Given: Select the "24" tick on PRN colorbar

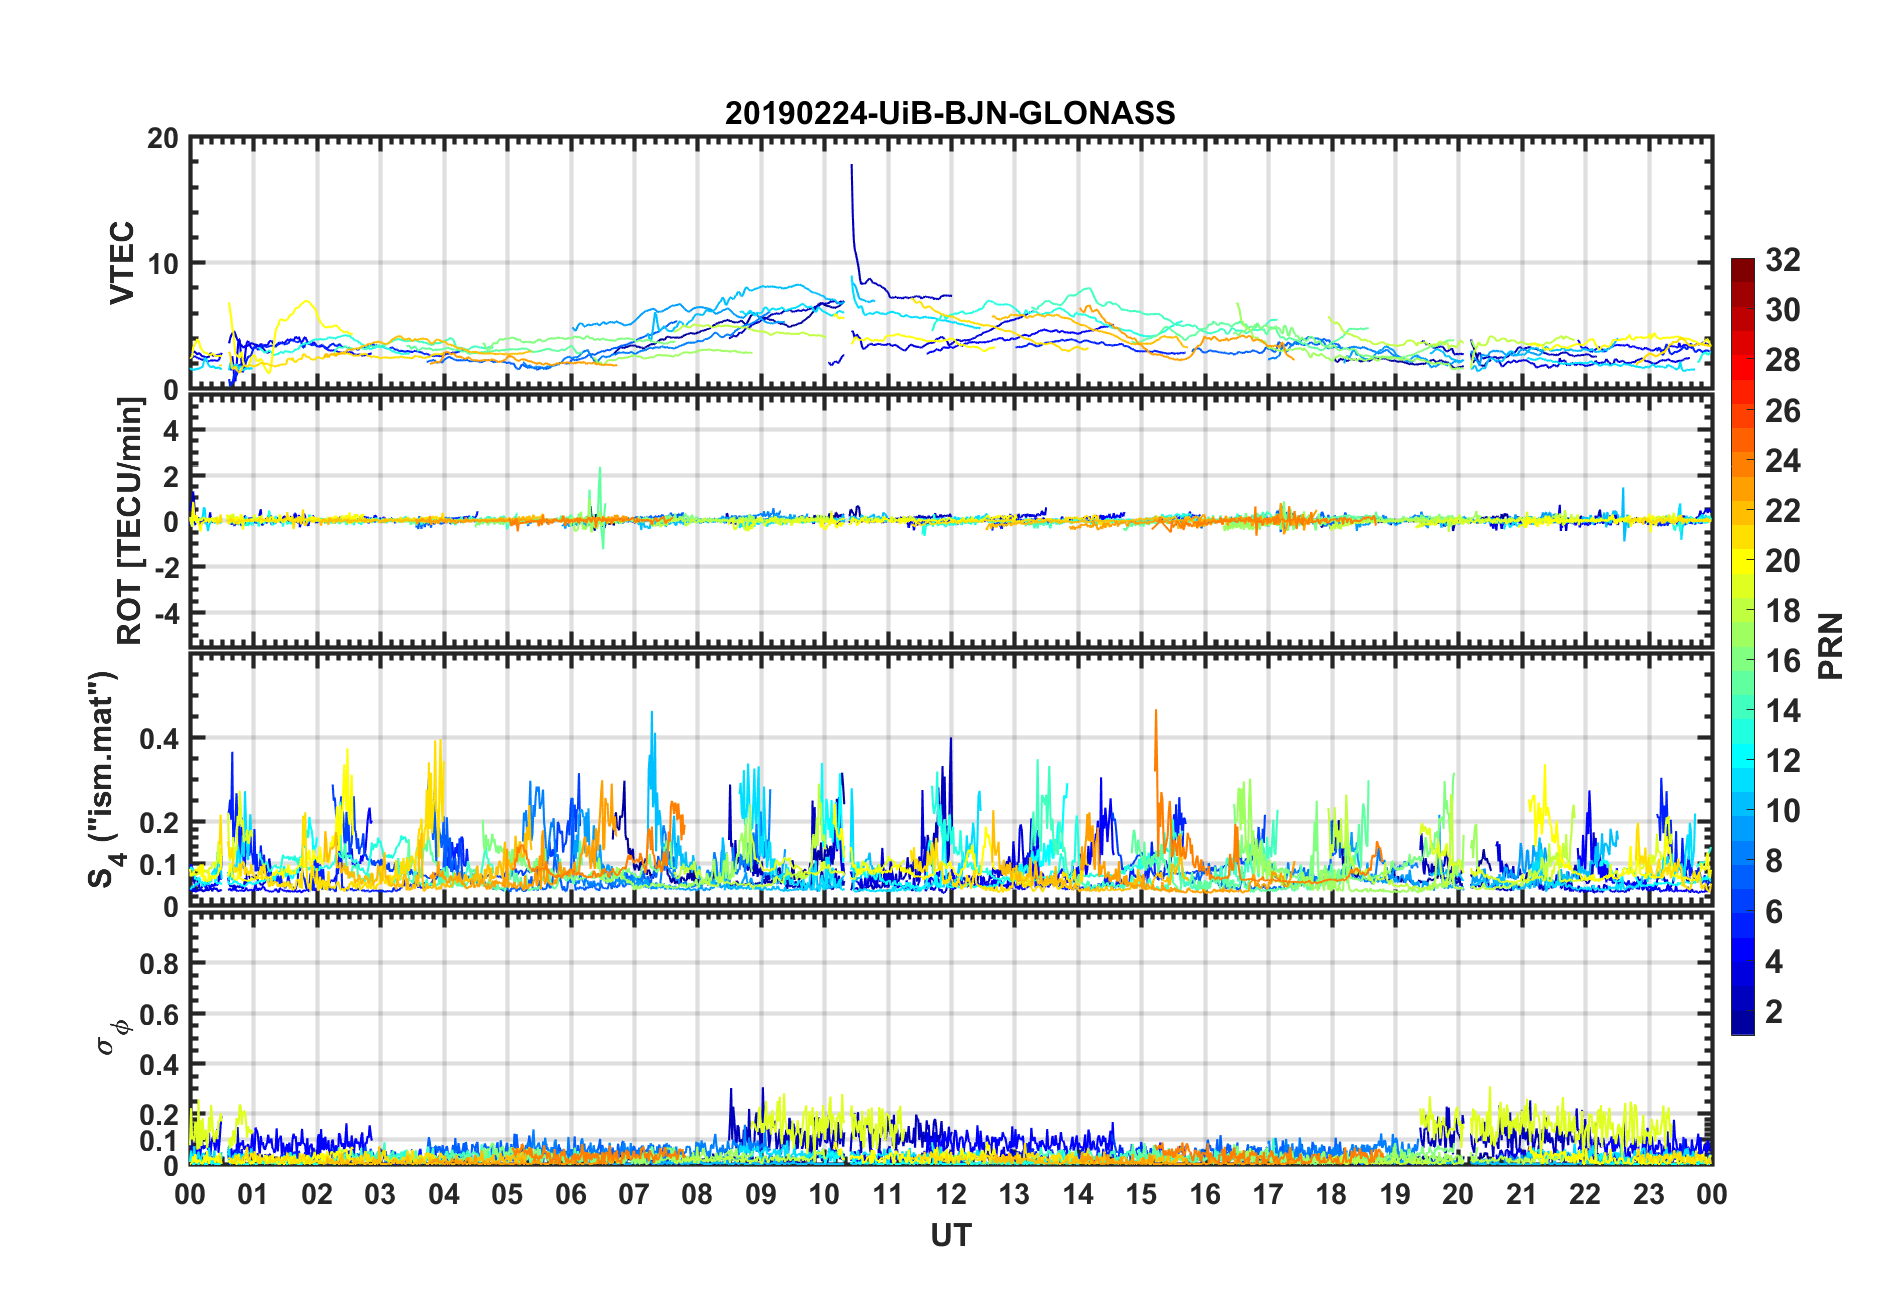Looking at the screenshot, I should pyautogui.click(x=1783, y=460).
